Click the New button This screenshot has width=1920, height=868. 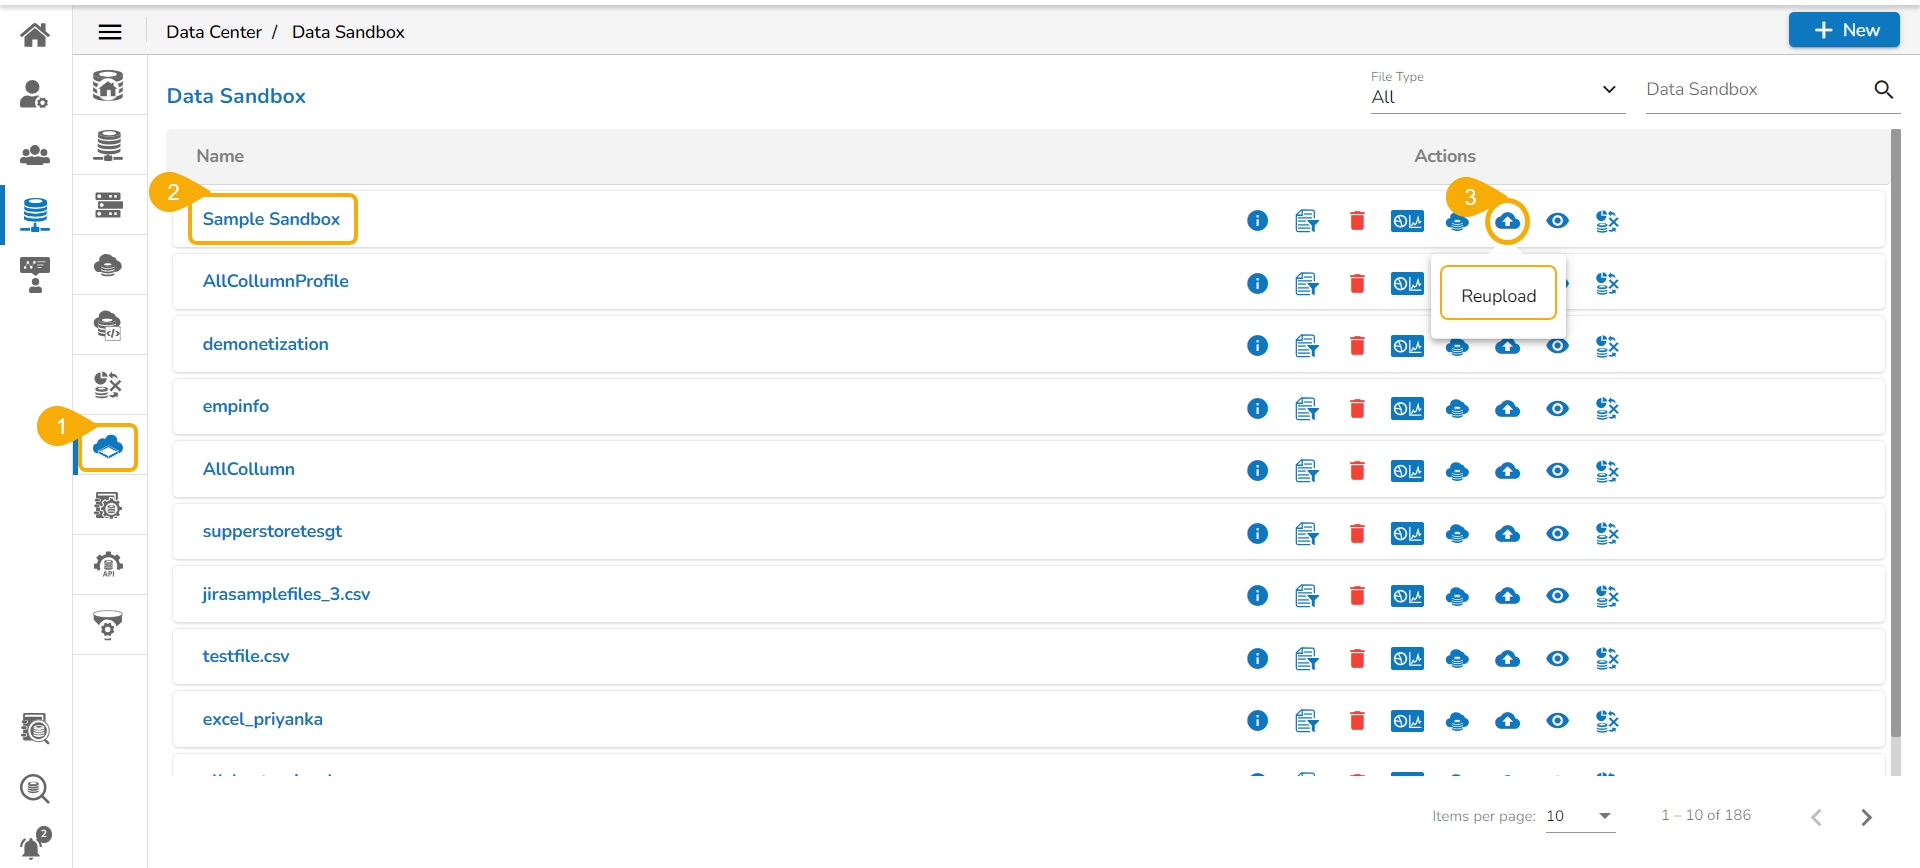pos(1843,30)
